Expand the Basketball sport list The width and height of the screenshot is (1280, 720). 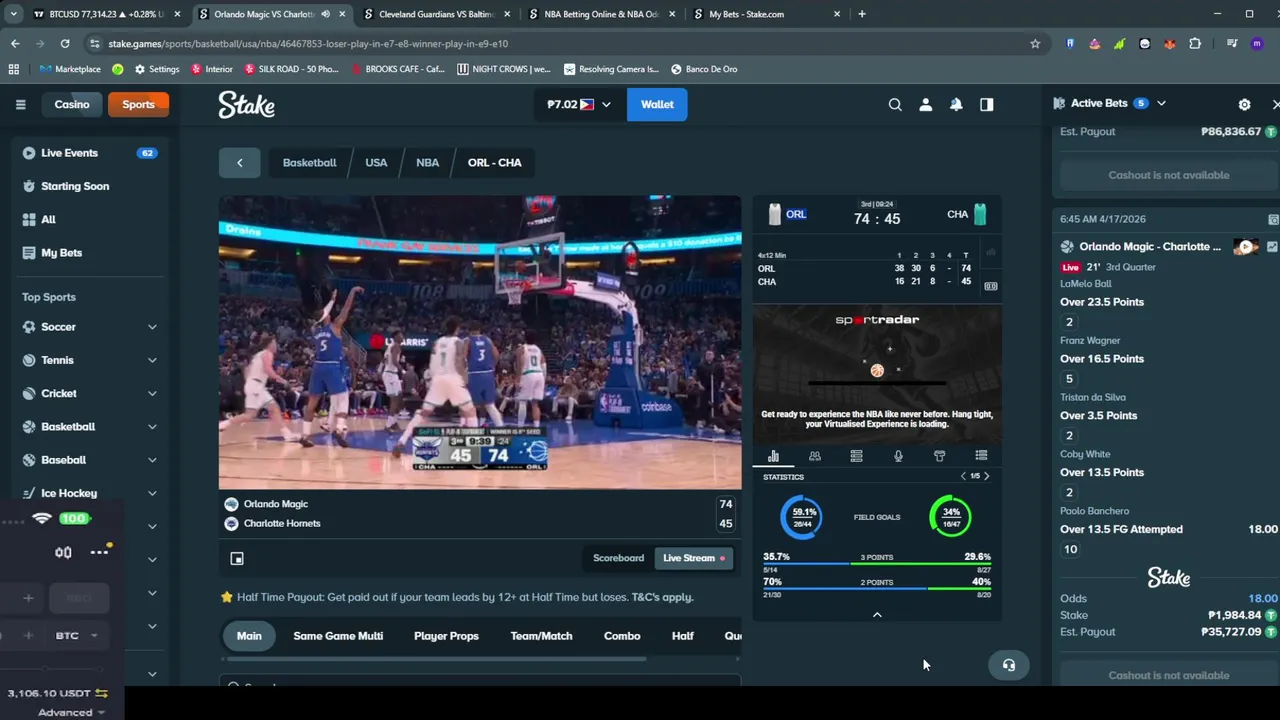[152, 427]
